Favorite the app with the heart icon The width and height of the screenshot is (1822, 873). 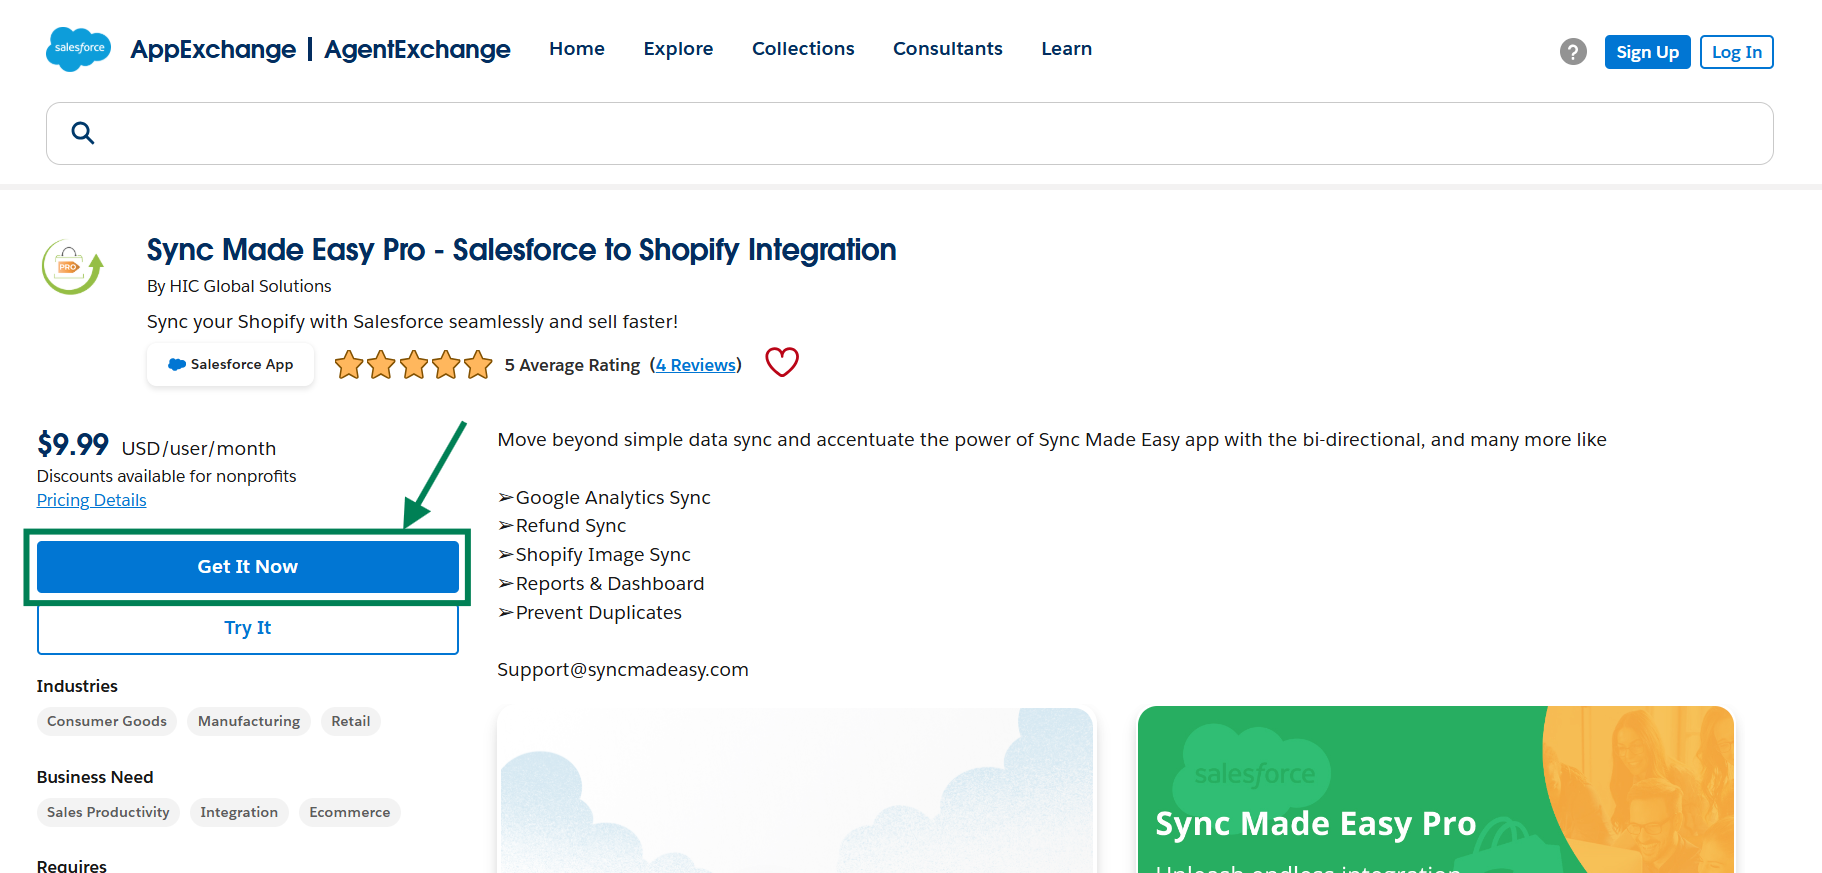782,362
